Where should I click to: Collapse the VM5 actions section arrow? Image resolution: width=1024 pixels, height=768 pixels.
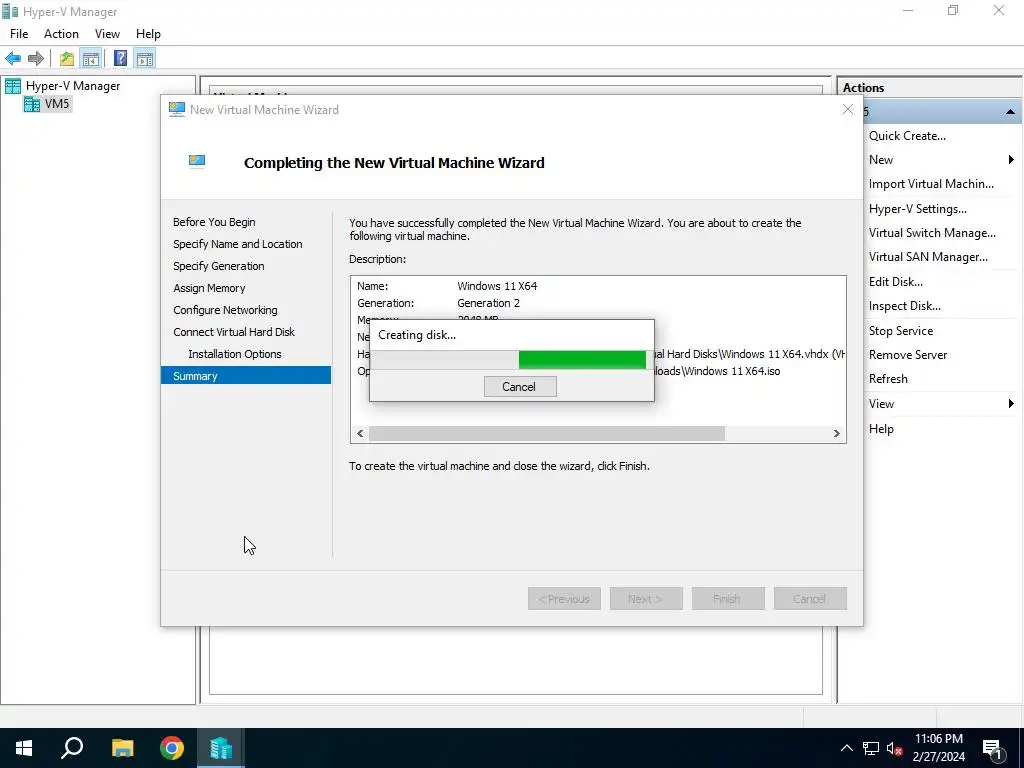click(x=1010, y=112)
